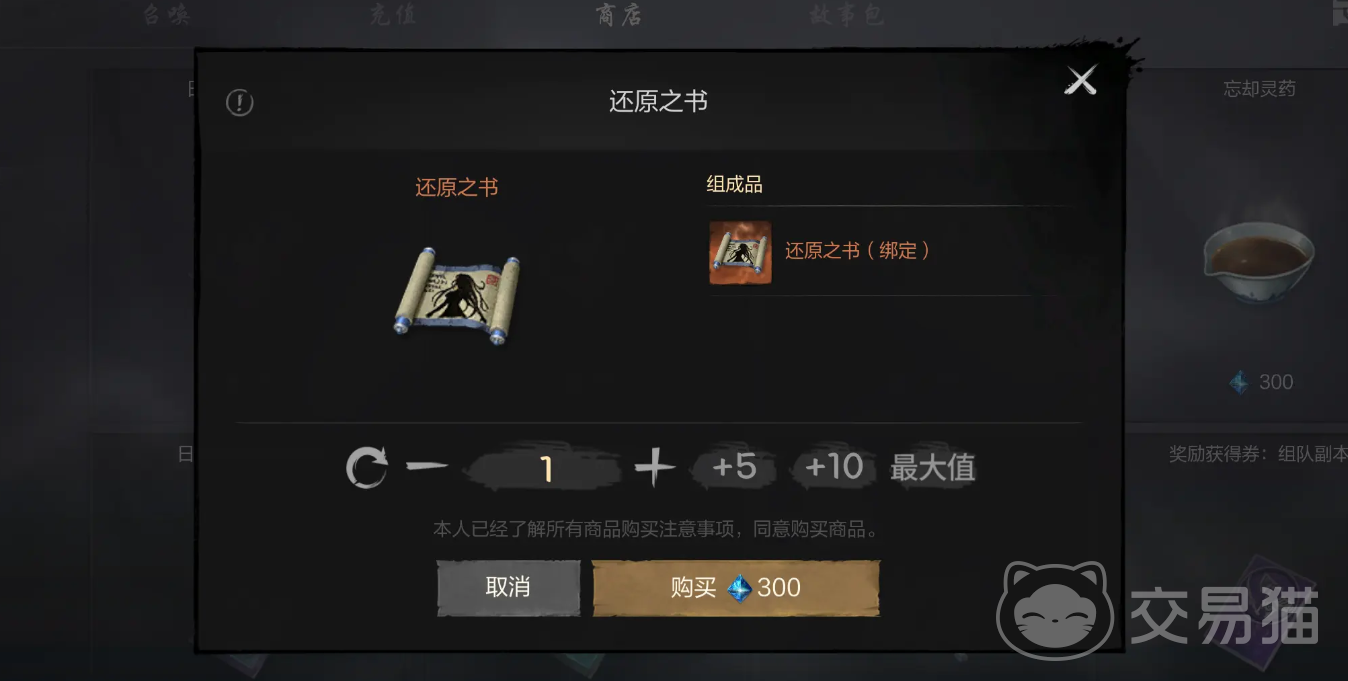This screenshot has width=1348, height=681.
Task: Select the 还原之书（绑定）component icon
Action: [x=740, y=252]
